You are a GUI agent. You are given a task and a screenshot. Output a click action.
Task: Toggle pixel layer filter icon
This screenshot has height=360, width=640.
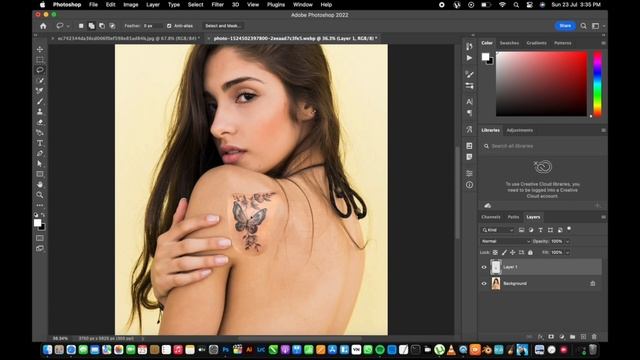[521, 230]
